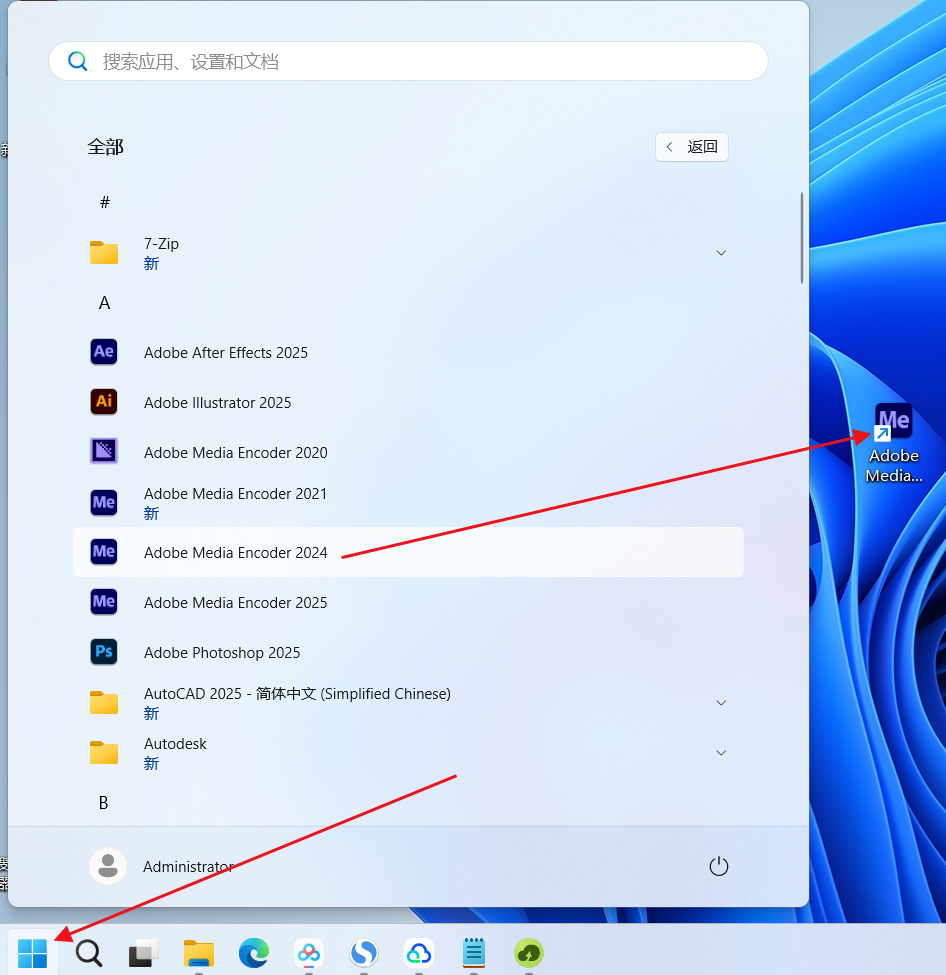
Task: Click the Me icon for Media Encoder 2025
Action: pos(104,601)
